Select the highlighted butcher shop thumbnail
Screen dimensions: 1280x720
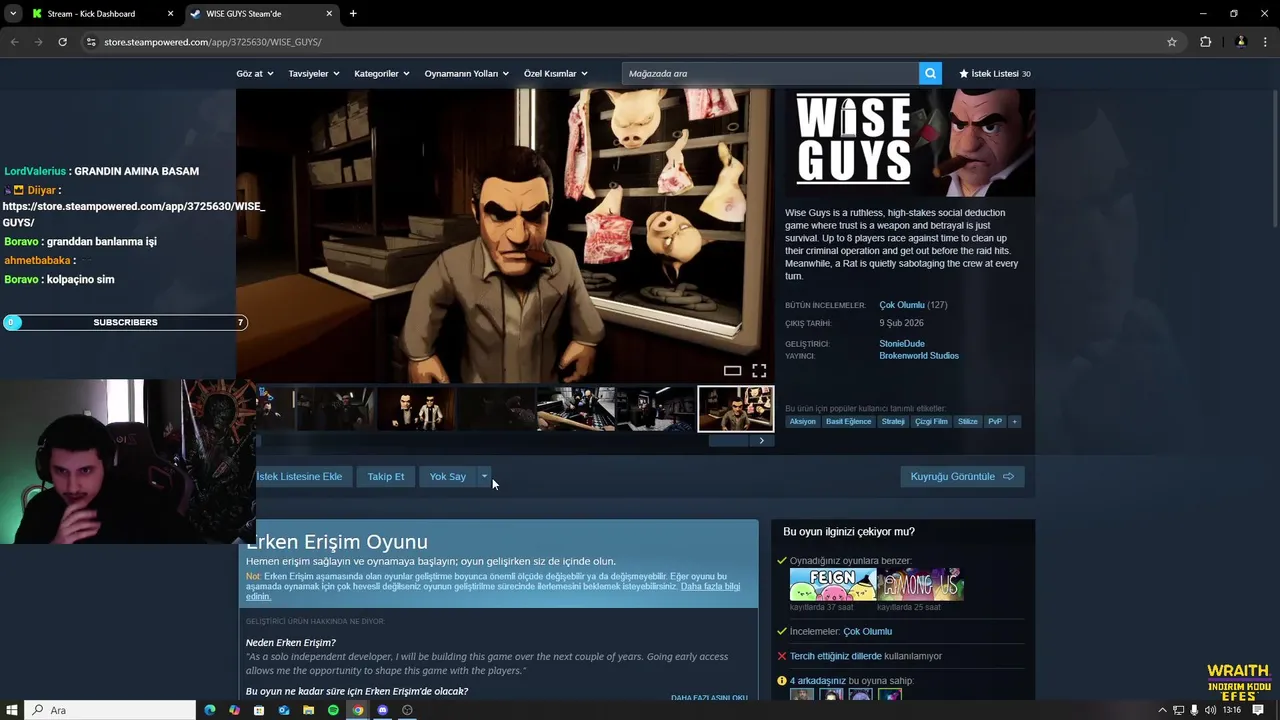coord(735,409)
